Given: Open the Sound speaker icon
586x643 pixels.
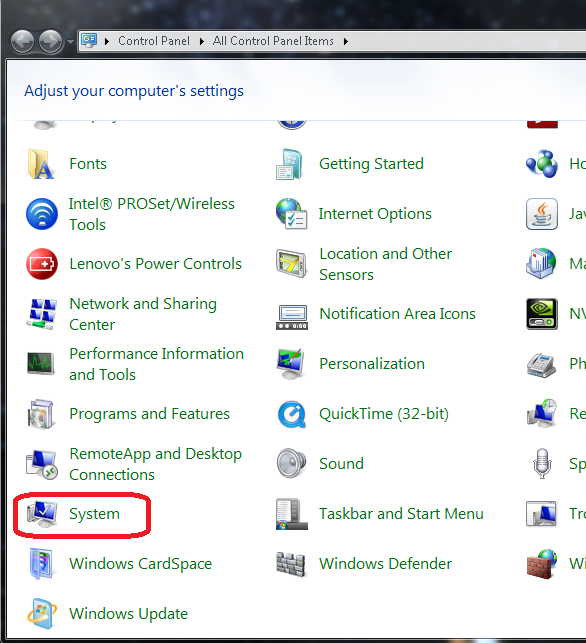Looking at the screenshot, I should (x=292, y=464).
